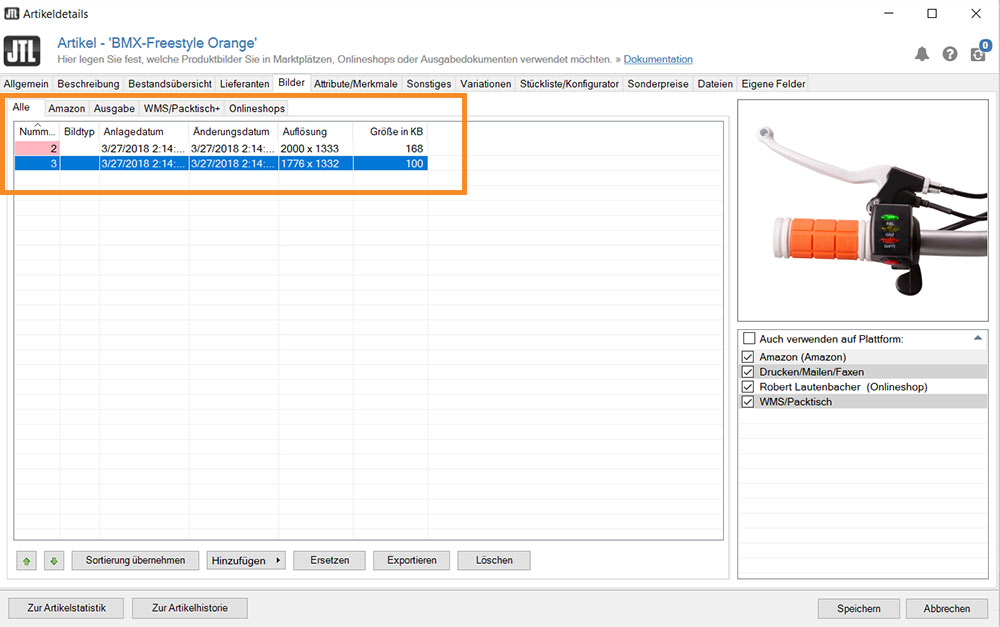Click the JTL logo icon

click(22, 51)
